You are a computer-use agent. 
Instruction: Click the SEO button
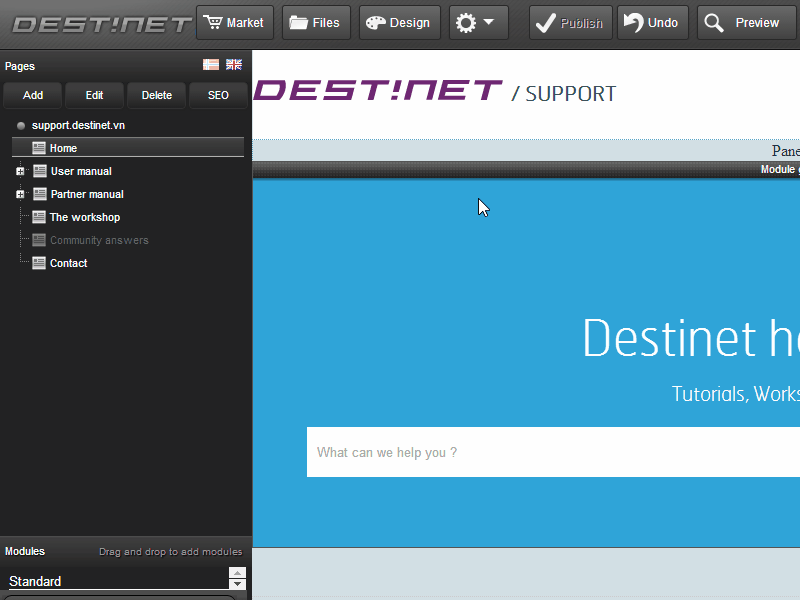(218, 96)
